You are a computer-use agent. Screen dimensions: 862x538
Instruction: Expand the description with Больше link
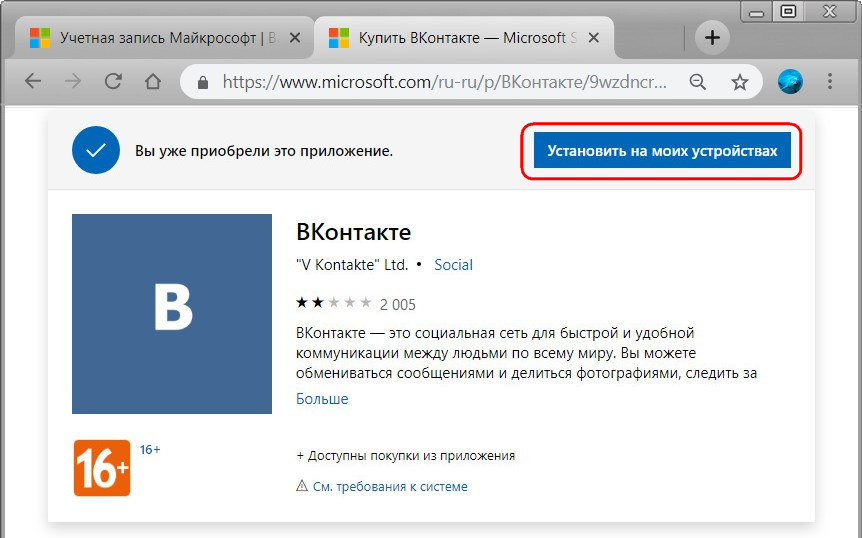[x=322, y=399]
